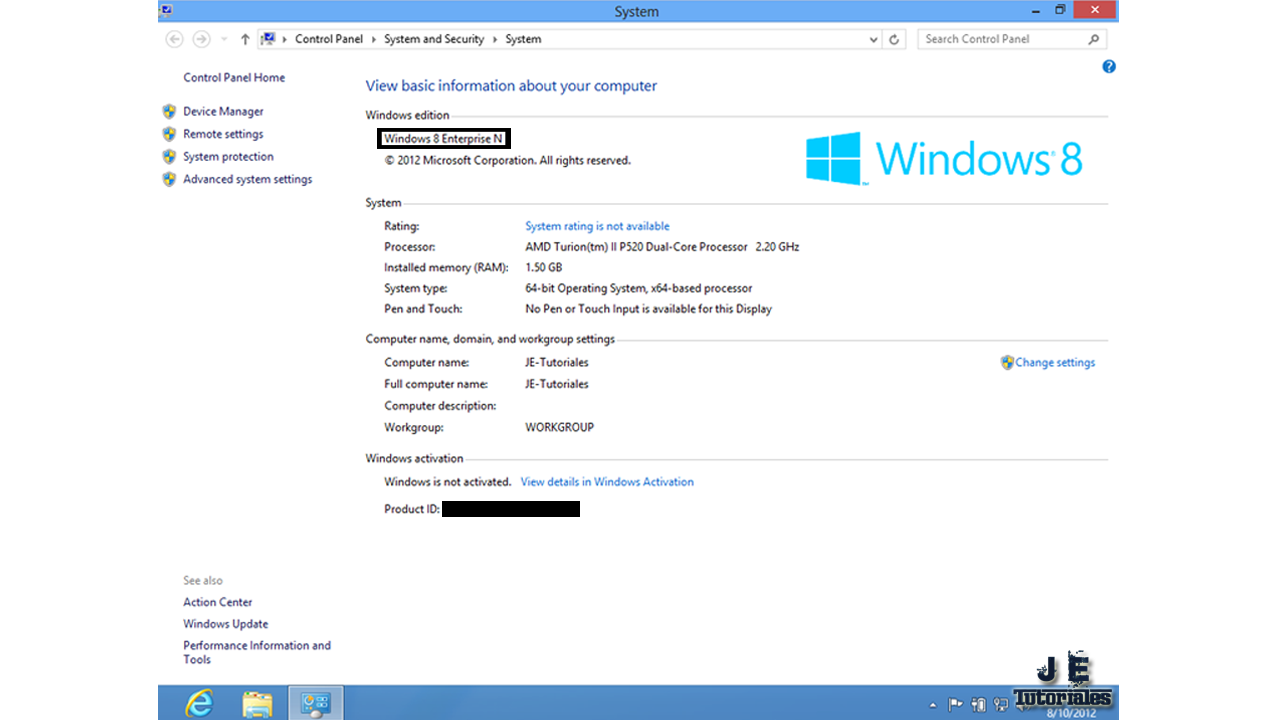The image size is (1280, 720).
Task: Expand the chevron after System and Security
Action: 494,39
